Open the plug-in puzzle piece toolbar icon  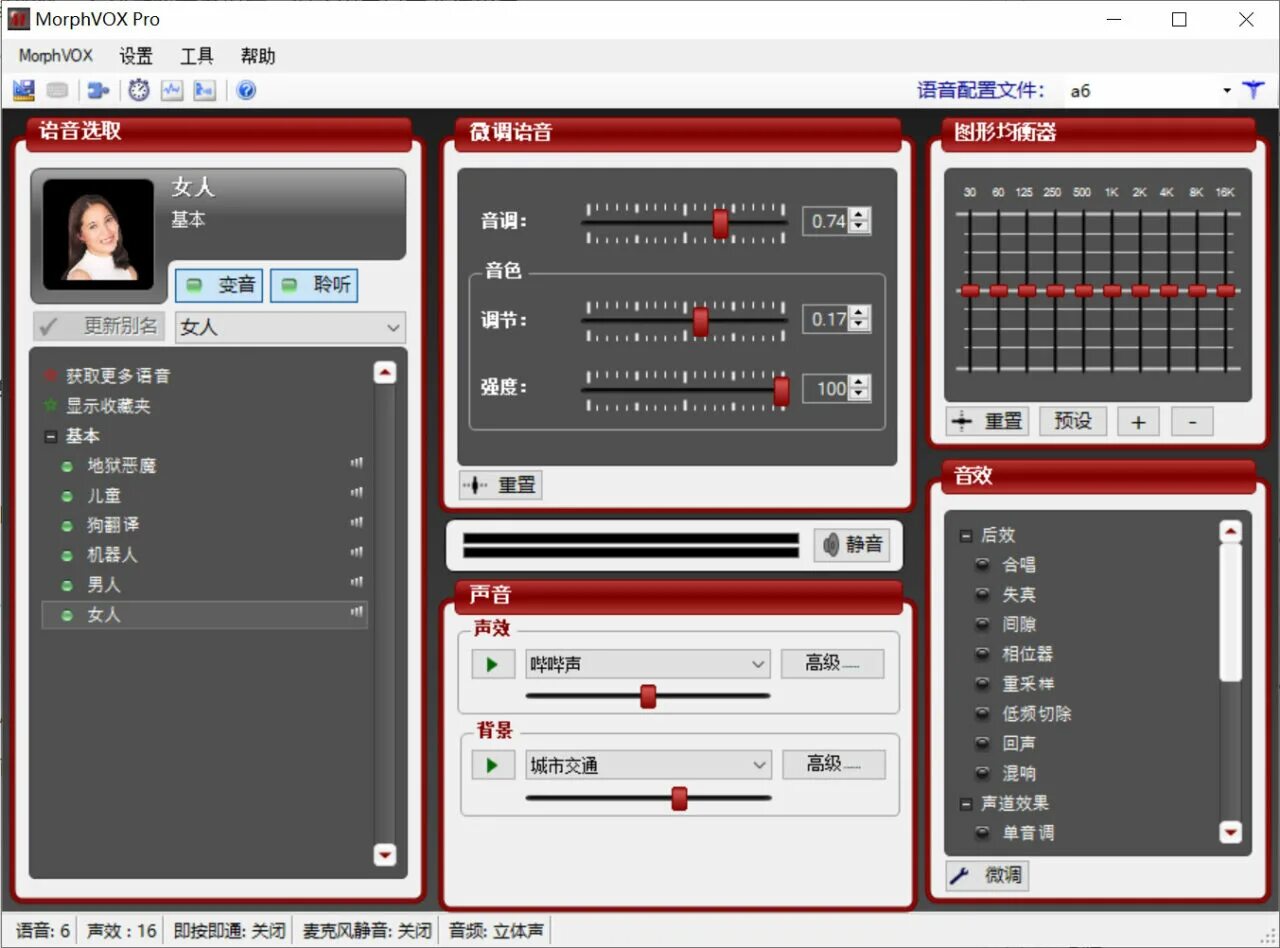(98, 91)
